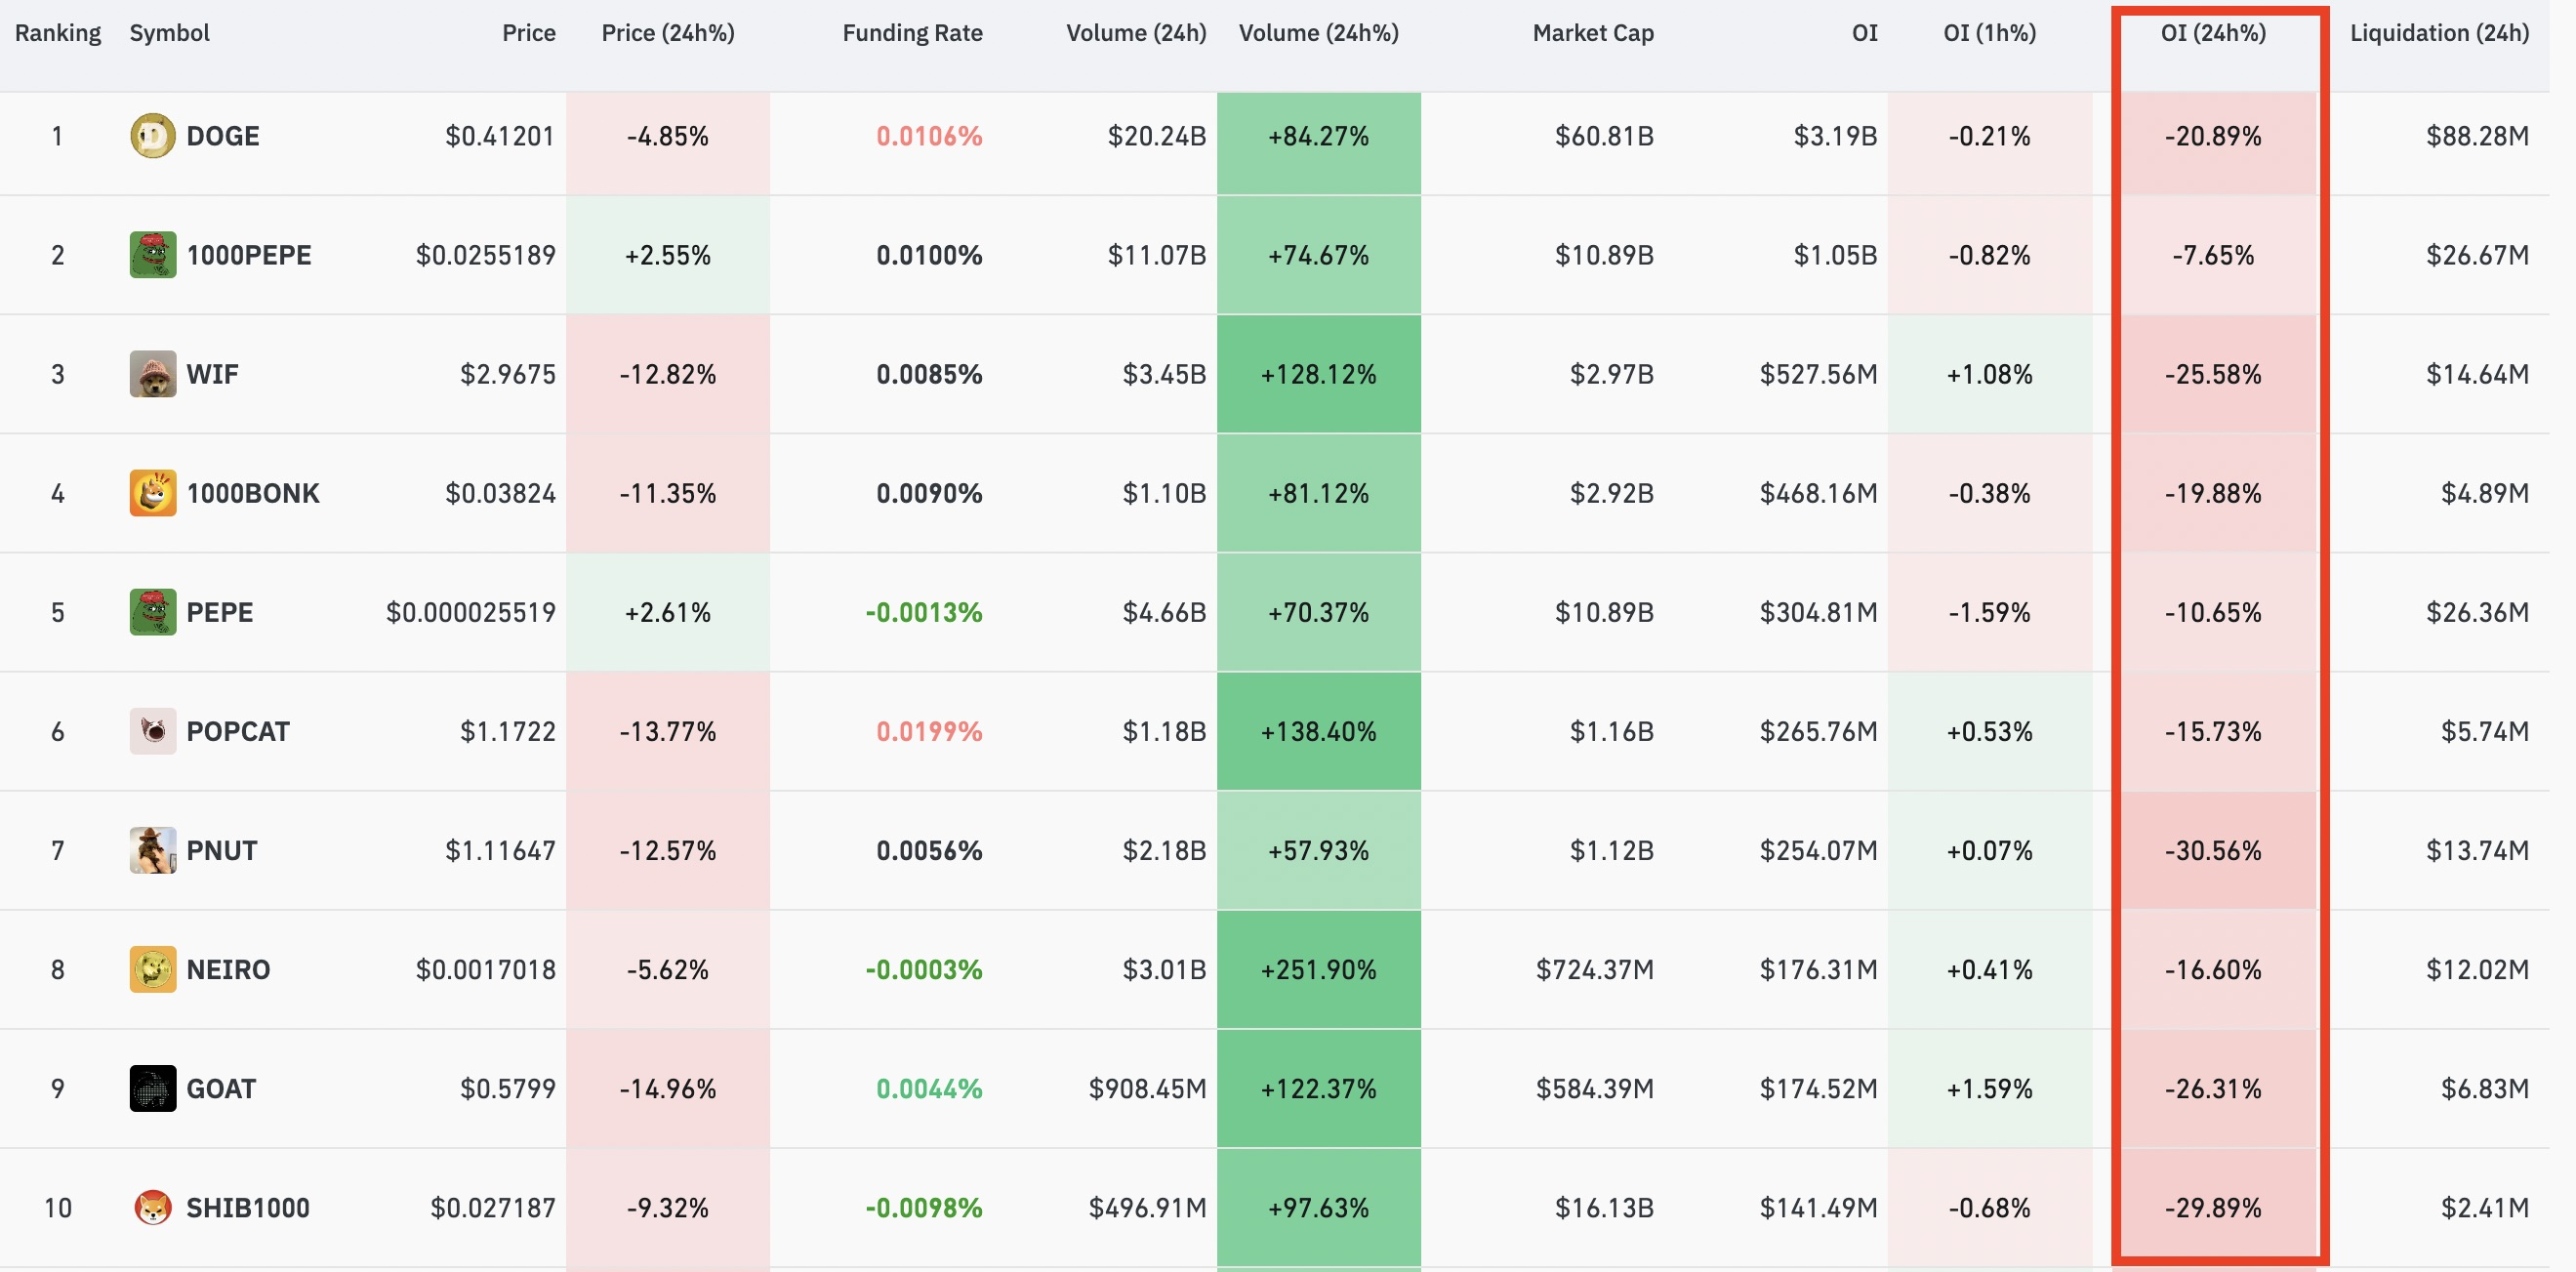The width and height of the screenshot is (2576, 1272).
Task: Click the 1000PEPE frog icon
Action: click(152, 255)
